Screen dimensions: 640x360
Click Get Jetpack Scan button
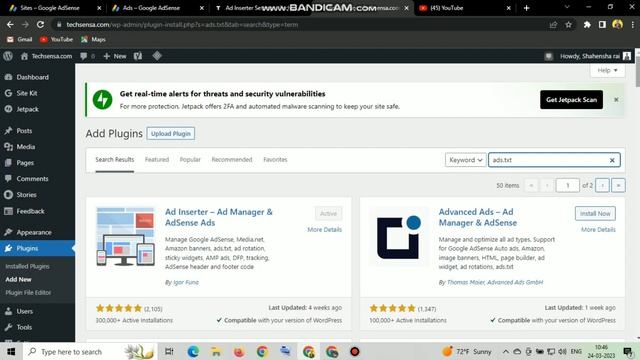point(571,100)
